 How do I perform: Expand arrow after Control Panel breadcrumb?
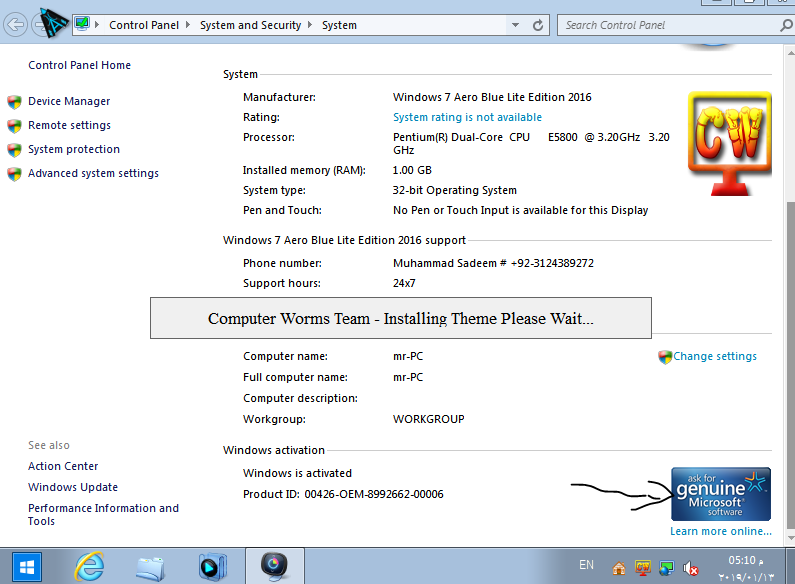coord(188,25)
